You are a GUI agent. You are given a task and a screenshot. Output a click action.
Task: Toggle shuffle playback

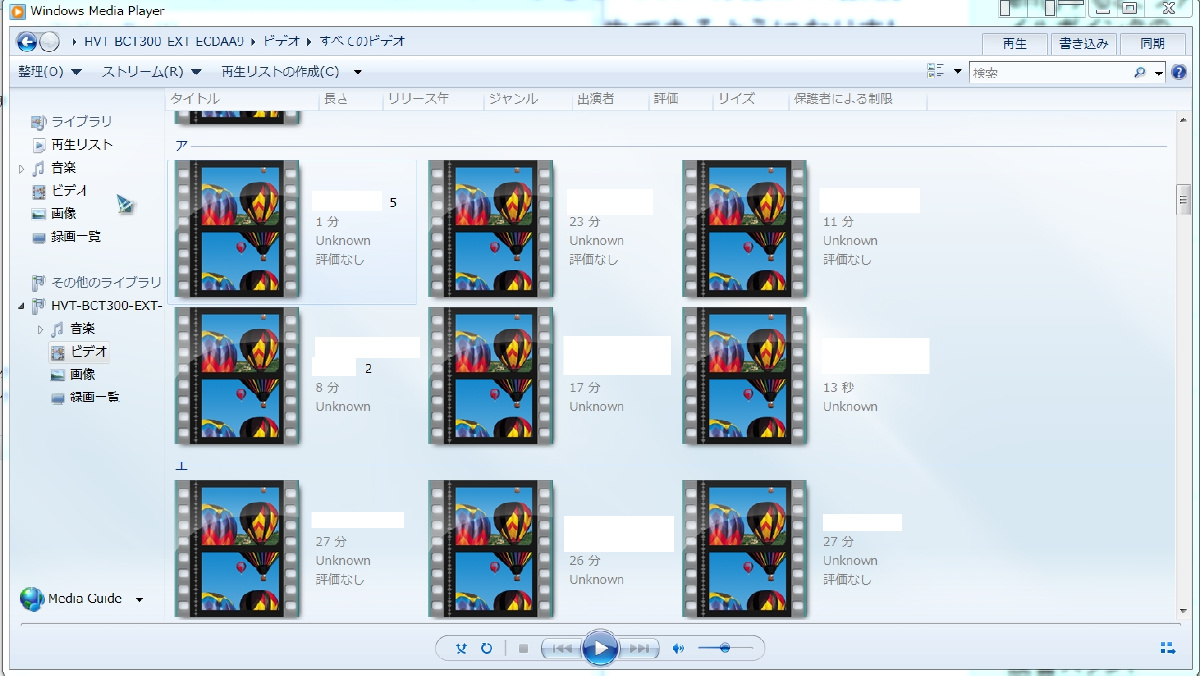[461, 648]
